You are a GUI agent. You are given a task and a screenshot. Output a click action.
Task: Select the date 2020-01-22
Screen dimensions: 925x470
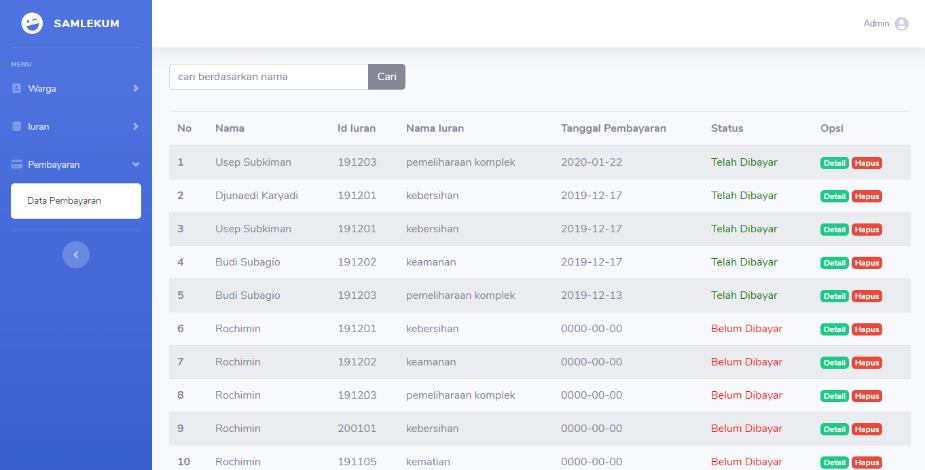(592, 162)
